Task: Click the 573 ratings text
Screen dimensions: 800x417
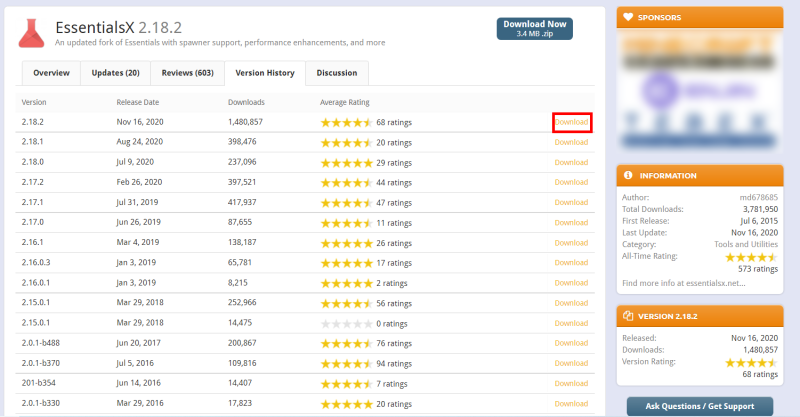Action: (x=758, y=269)
